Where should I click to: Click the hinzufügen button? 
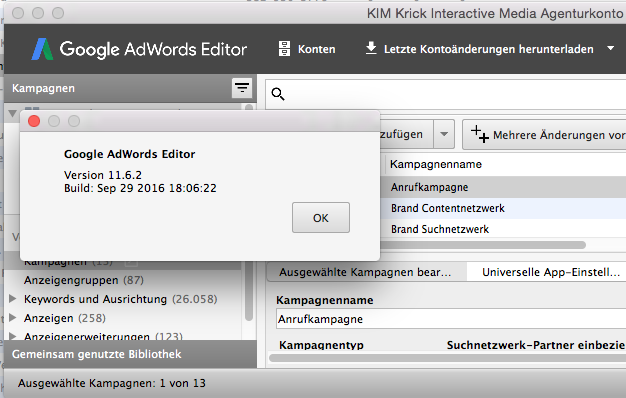pos(406,134)
